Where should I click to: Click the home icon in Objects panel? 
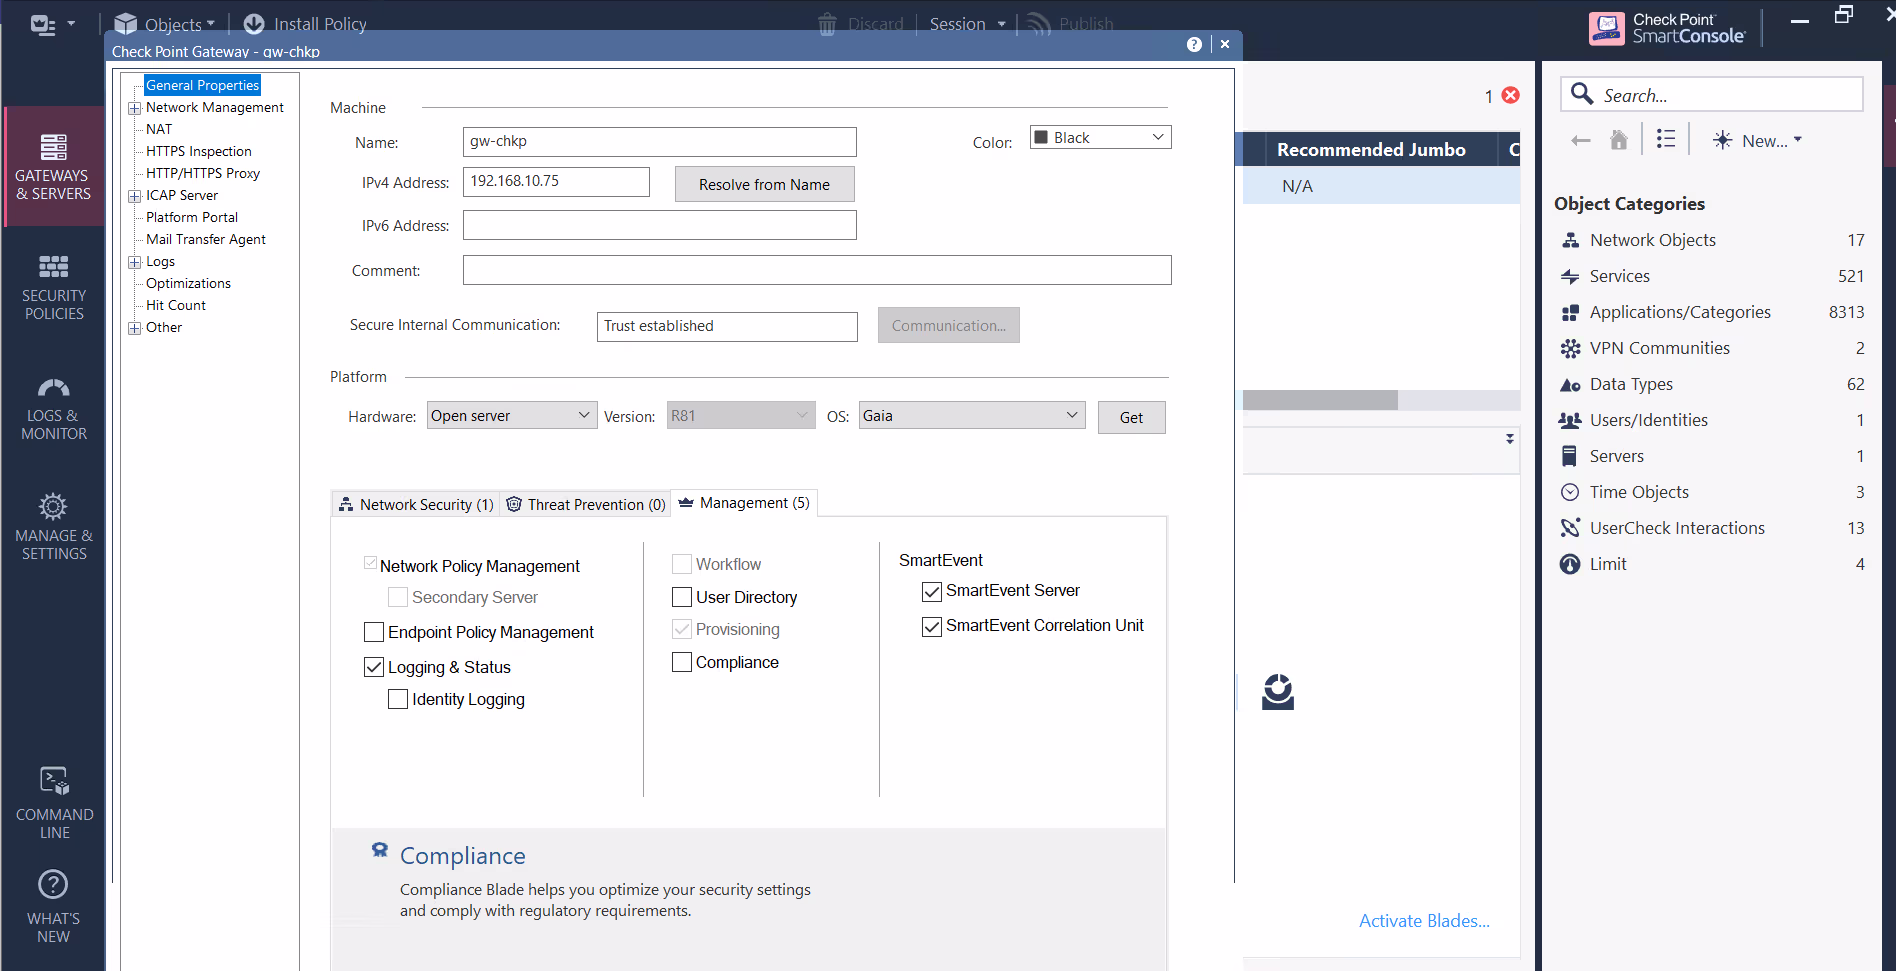coord(1619,140)
